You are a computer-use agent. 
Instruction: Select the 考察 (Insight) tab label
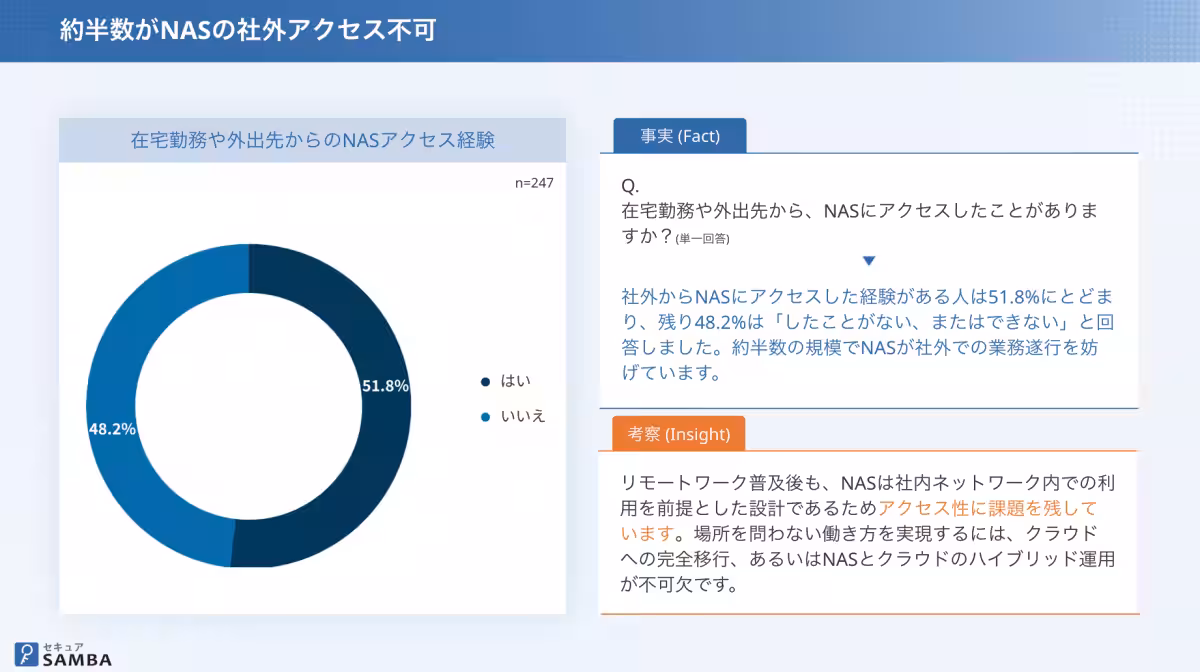[679, 434]
